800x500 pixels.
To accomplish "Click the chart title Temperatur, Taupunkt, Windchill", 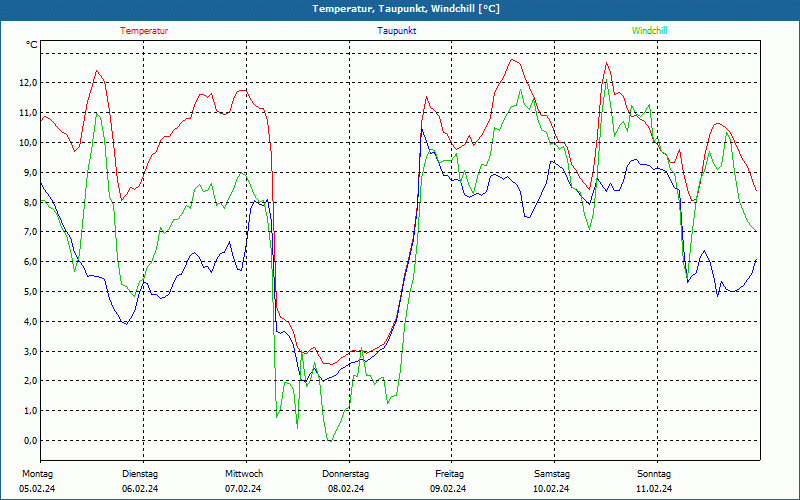I will (x=406, y=9).
